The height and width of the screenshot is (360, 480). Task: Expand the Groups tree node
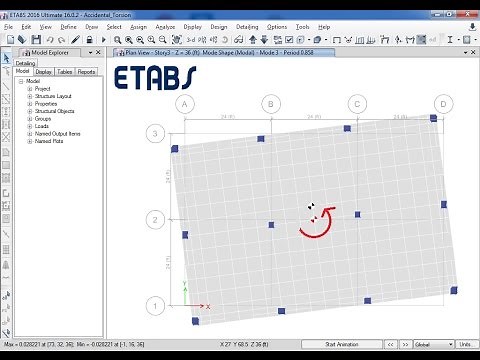(30, 119)
